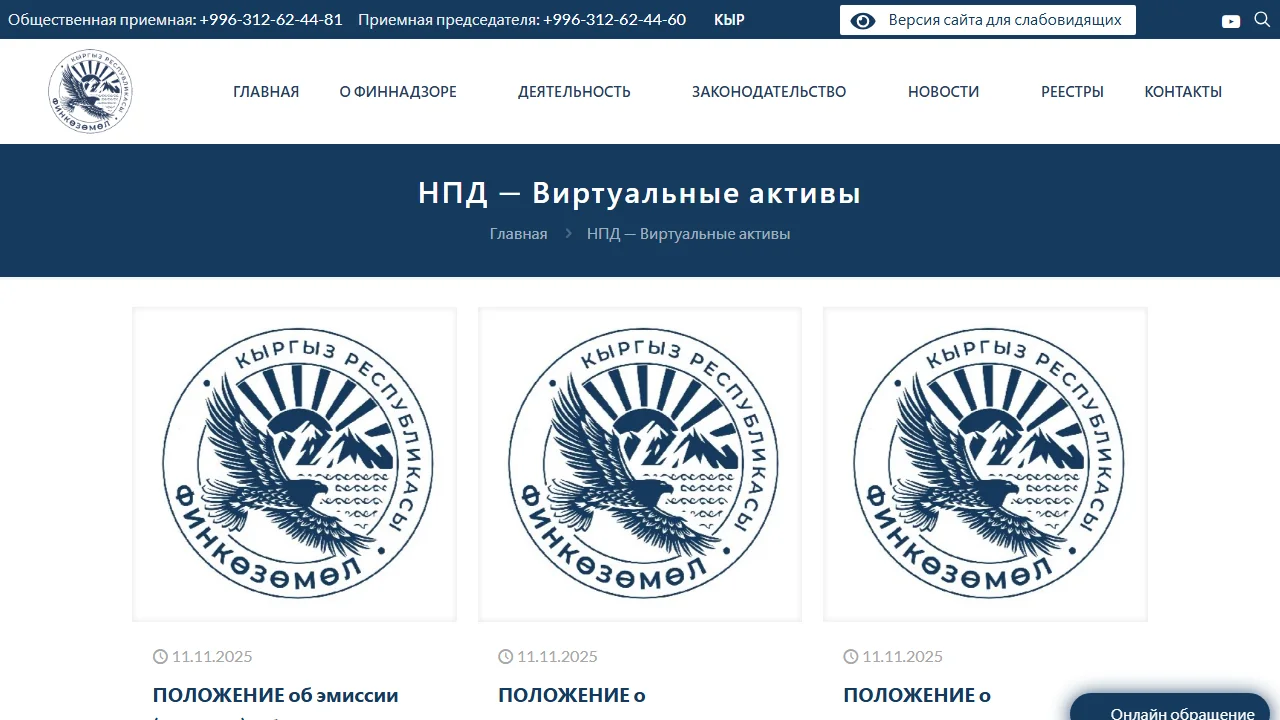Click date 11.11.2025 of the rightmost card
Viewport: 1280px width, 720px height.
[902, 657]
